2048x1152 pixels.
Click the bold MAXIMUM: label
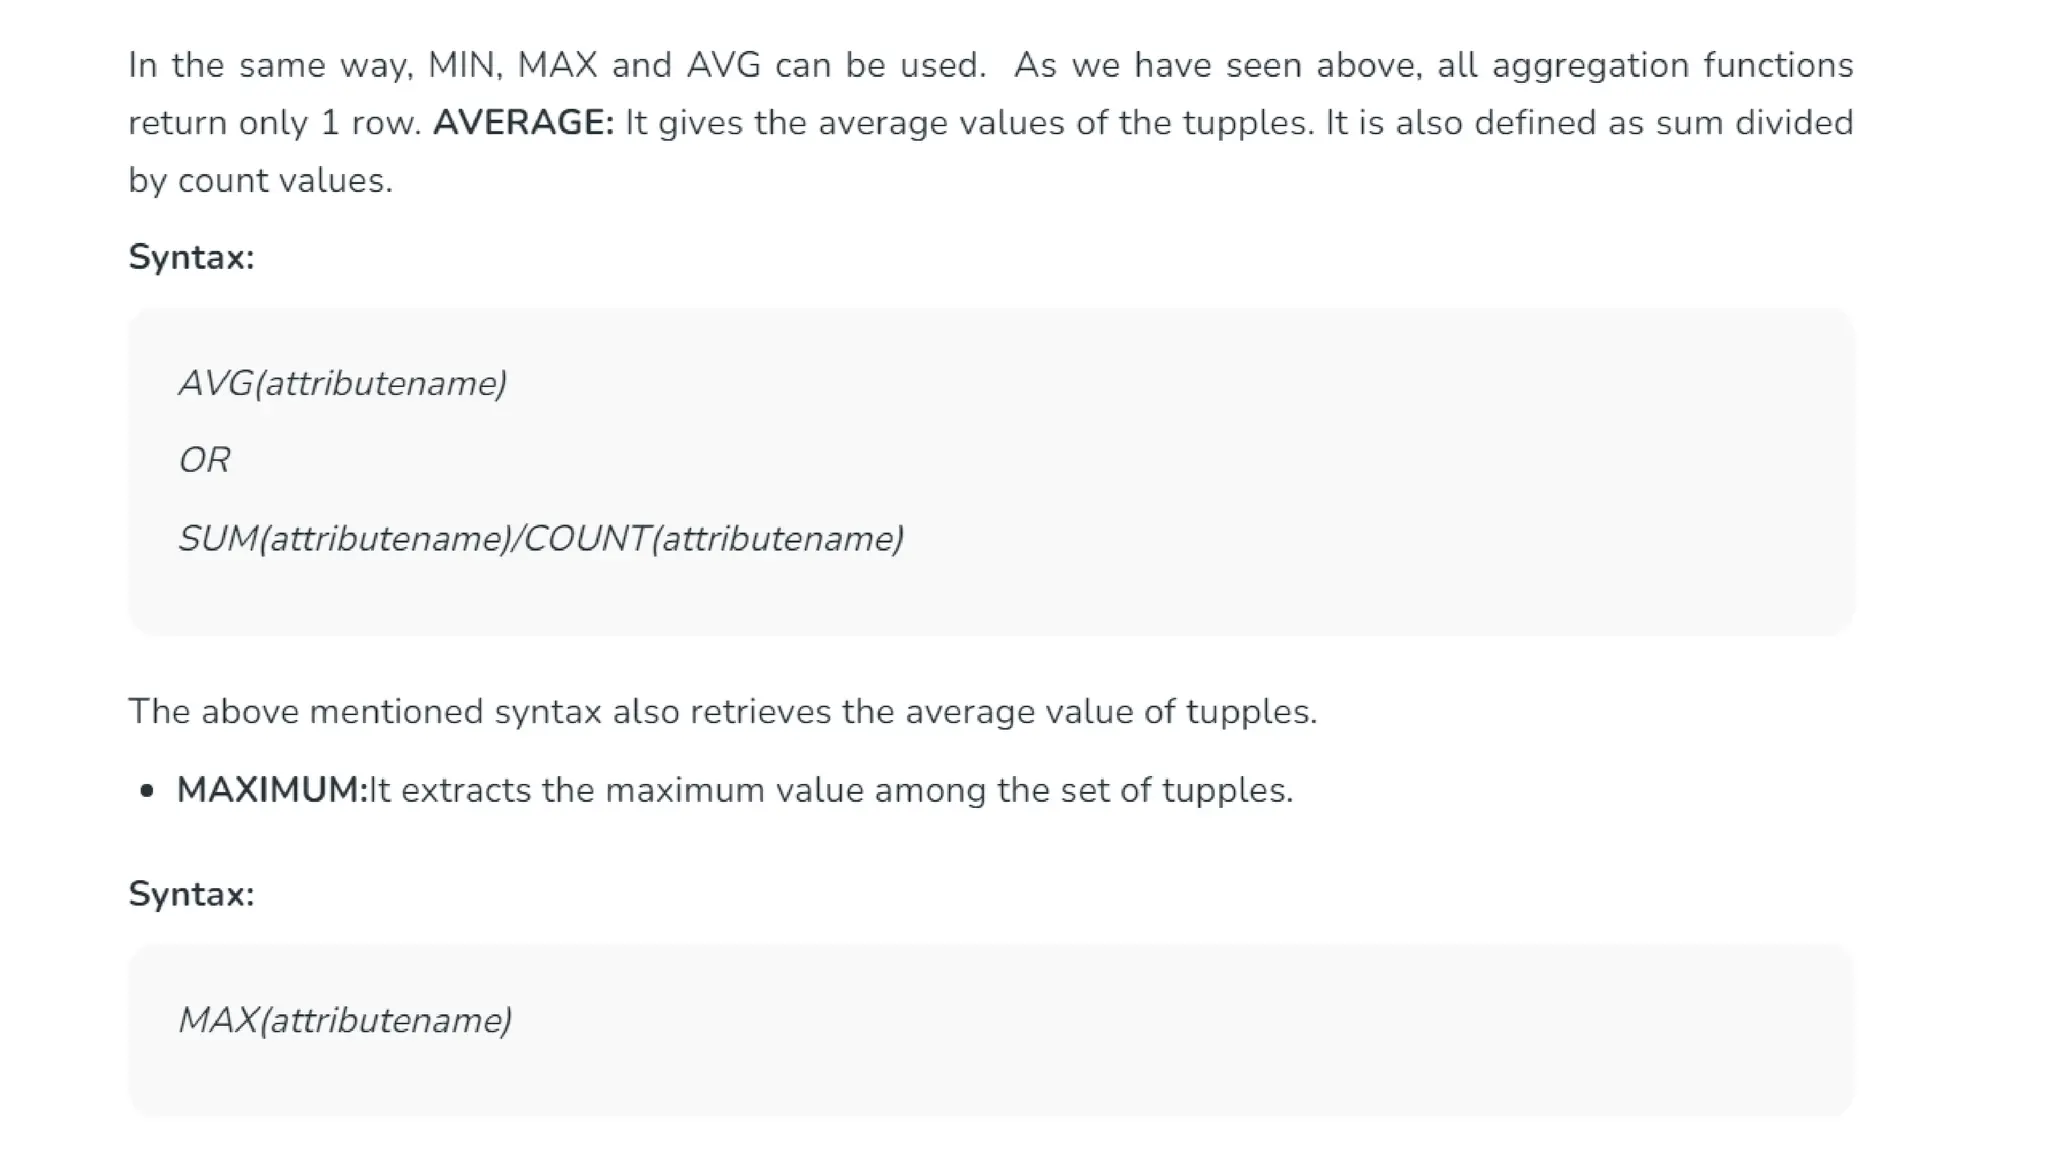pos(272,791)
